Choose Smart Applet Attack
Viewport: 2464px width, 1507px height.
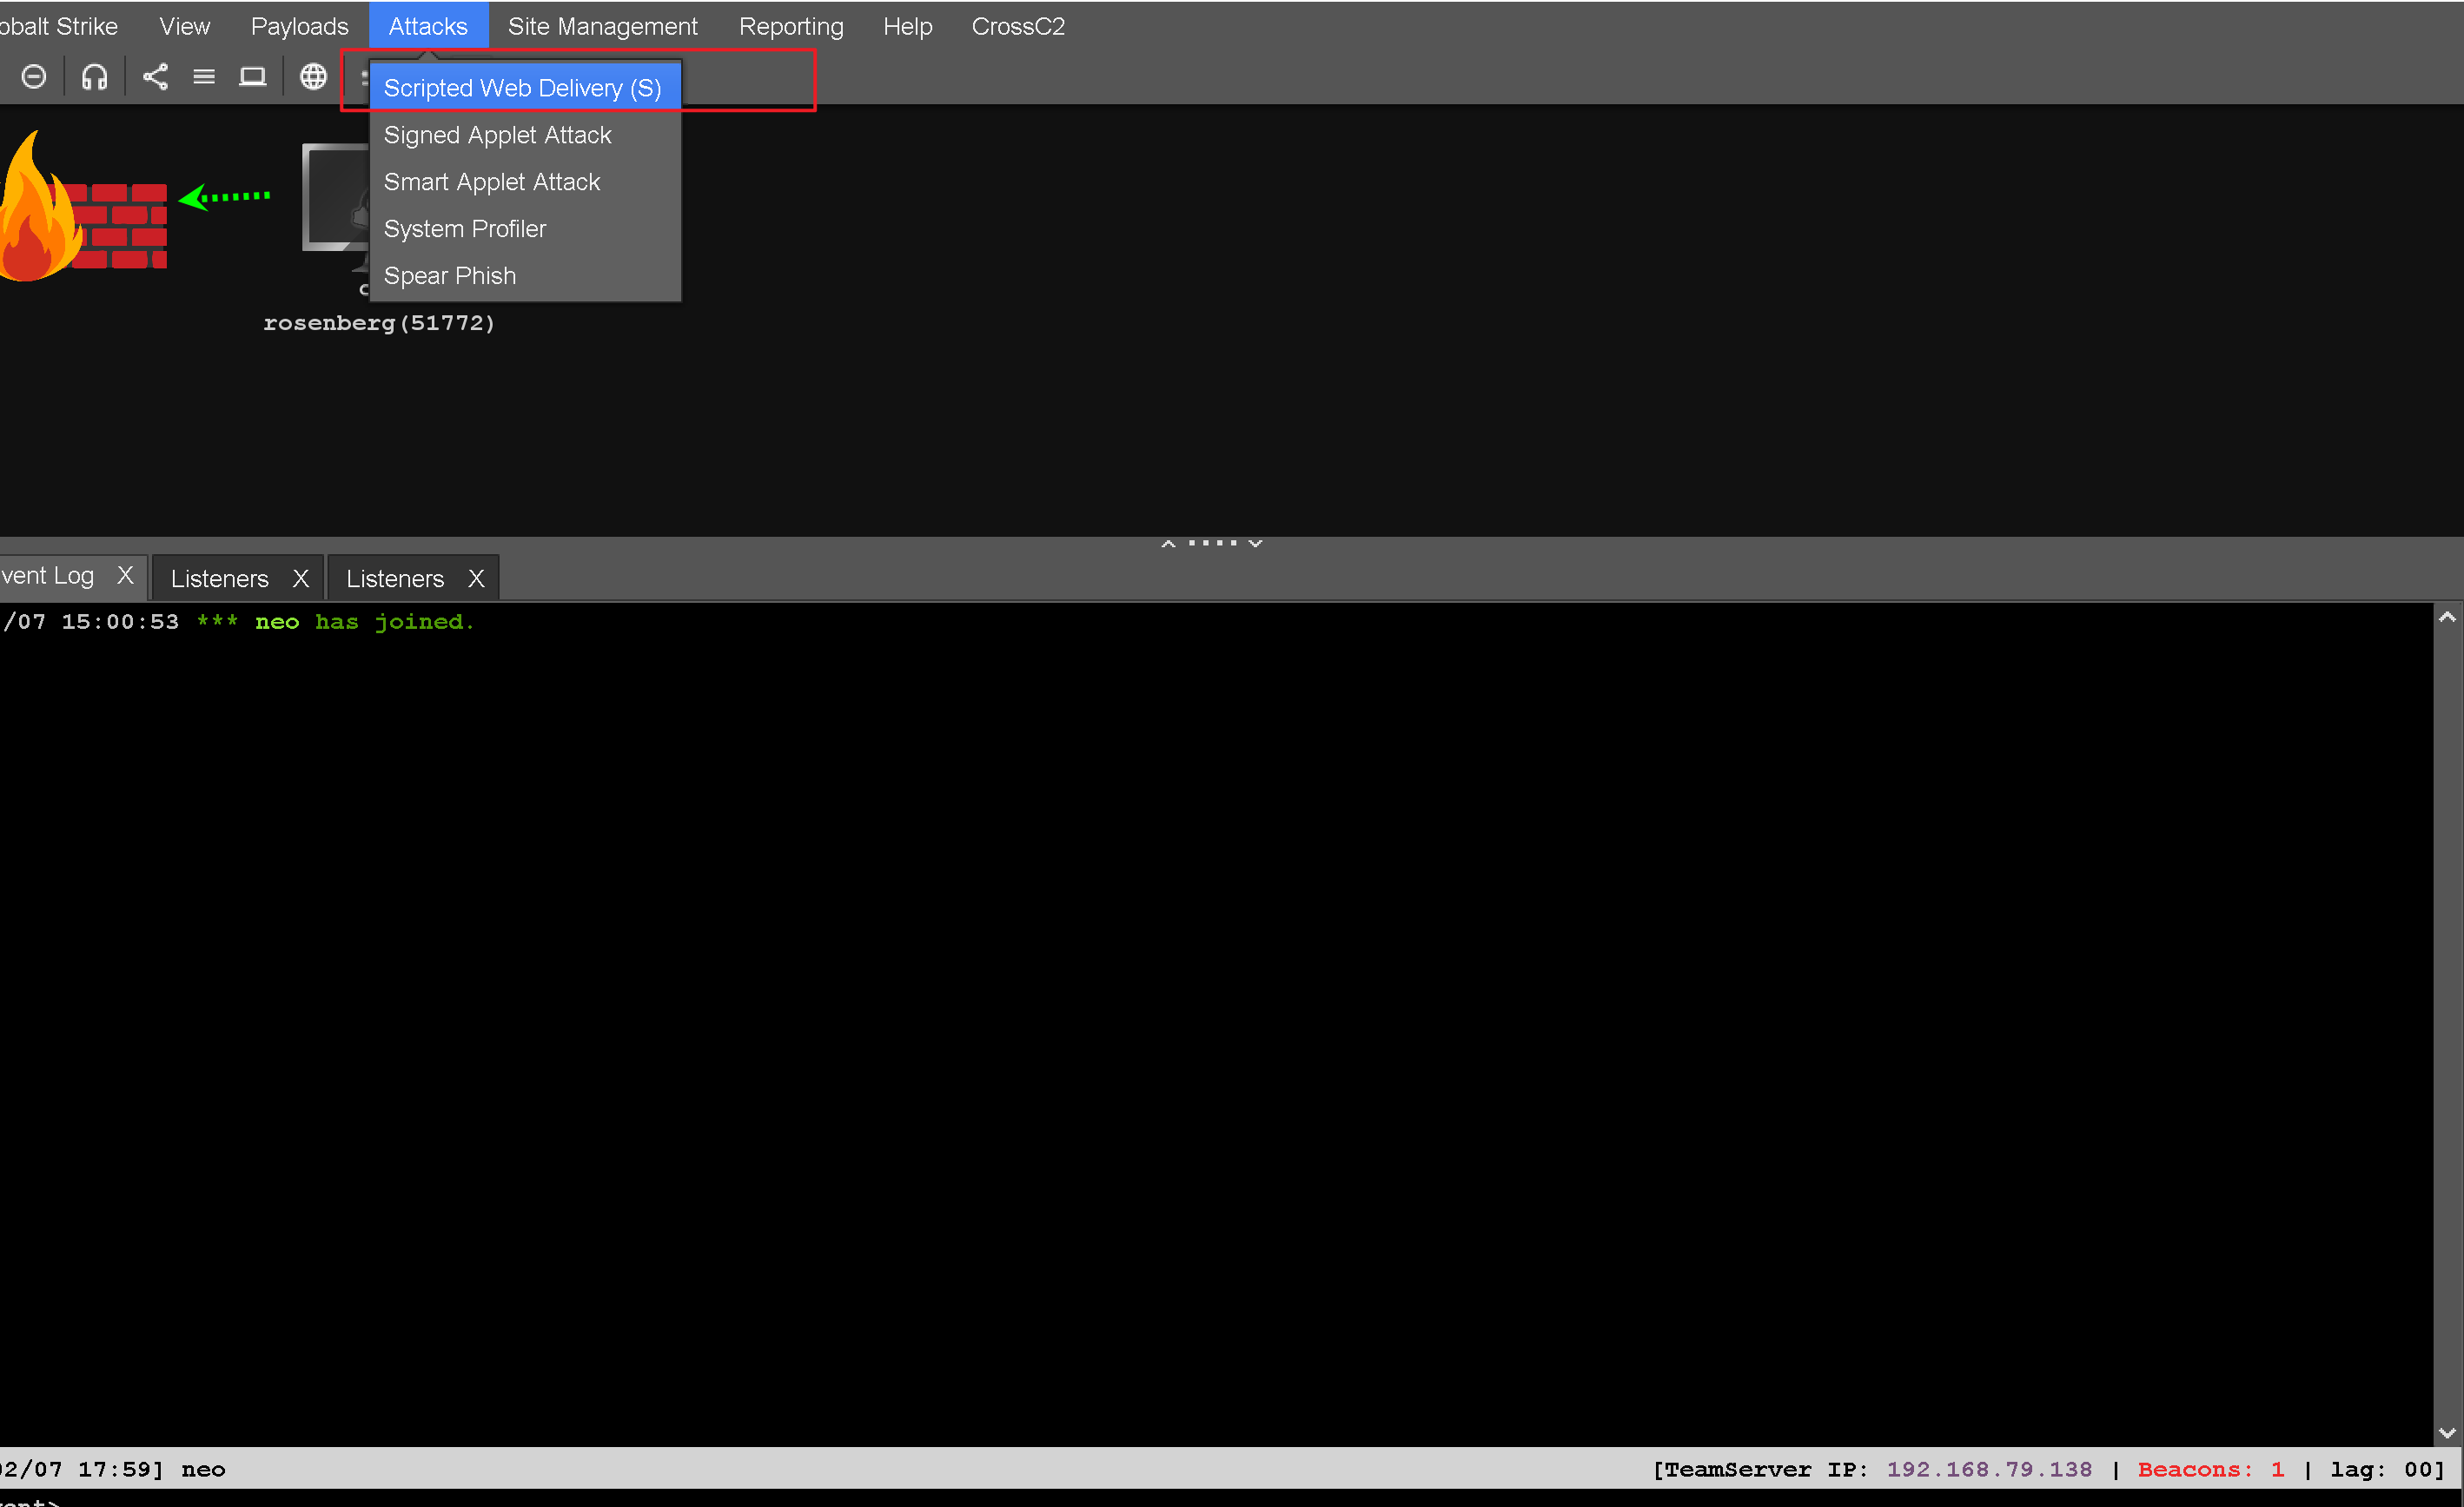coord(525,182)
